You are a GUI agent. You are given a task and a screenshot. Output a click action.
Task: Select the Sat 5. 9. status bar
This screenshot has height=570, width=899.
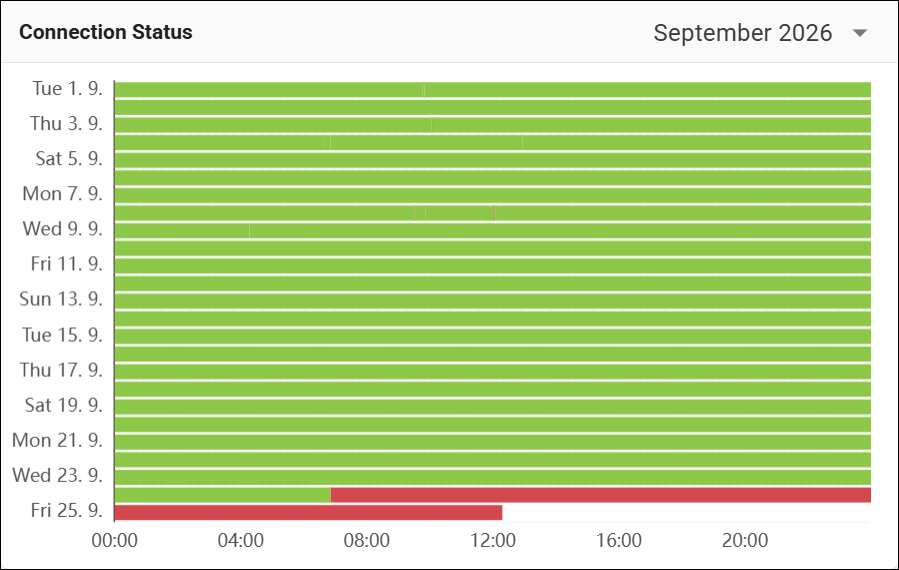[493, 160]
